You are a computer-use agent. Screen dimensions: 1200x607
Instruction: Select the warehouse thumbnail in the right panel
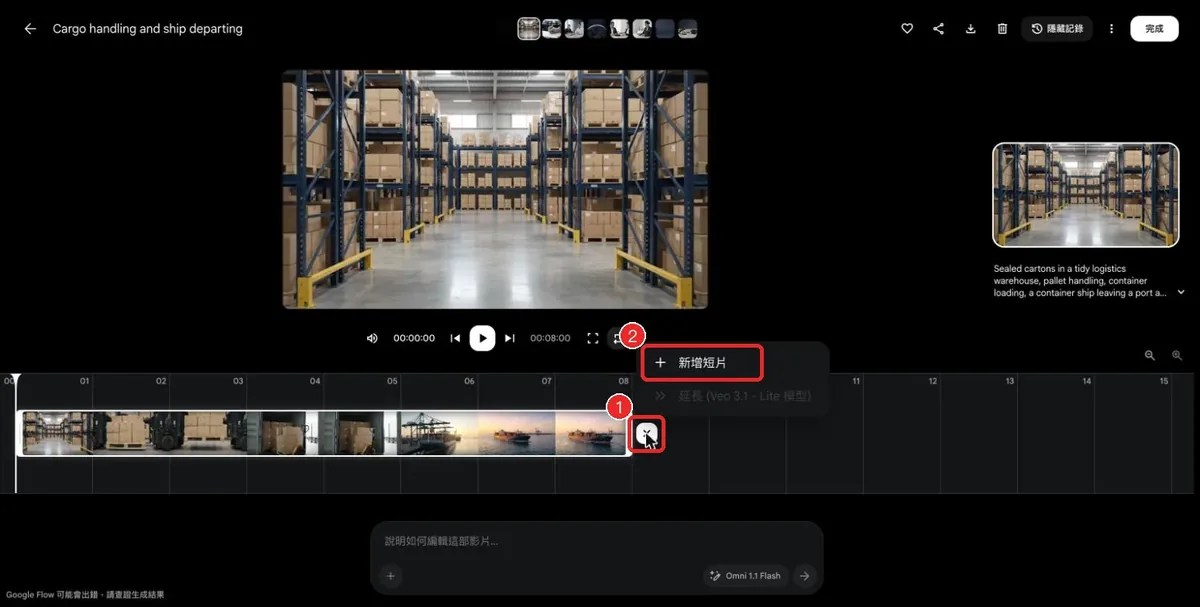click(x=1085, y=195)
